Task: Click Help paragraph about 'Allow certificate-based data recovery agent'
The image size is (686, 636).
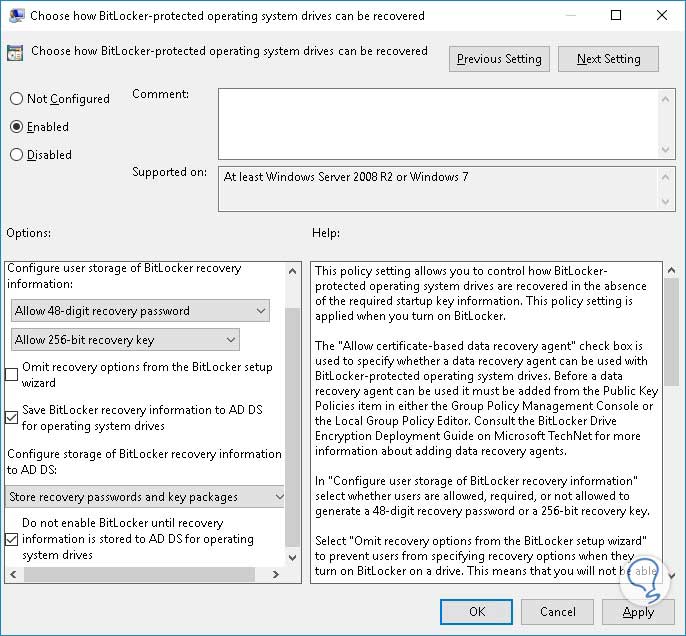Action: pyautogui.click(x=486, y=398)
